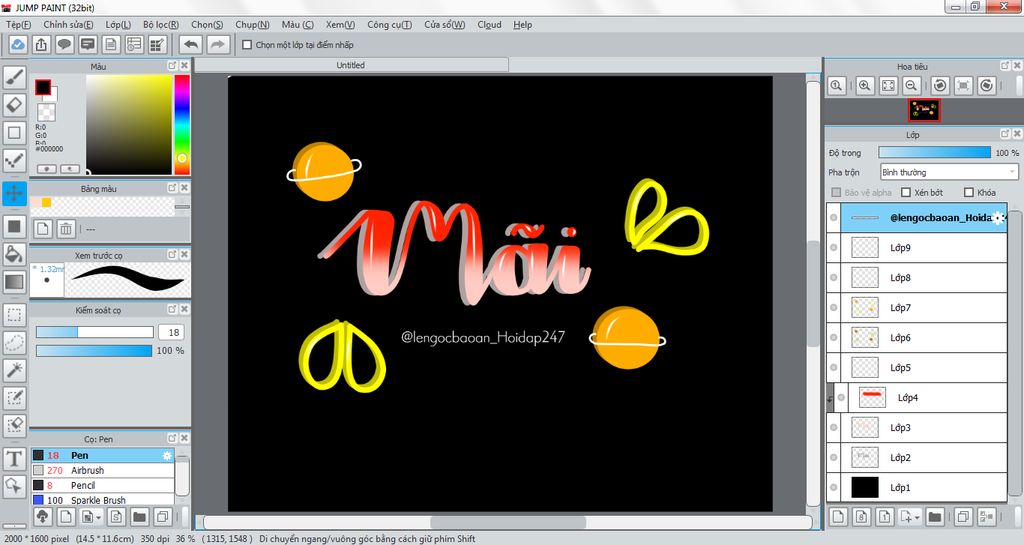
Task: Select the Object operation tool below Text
Action: (14, 486)
